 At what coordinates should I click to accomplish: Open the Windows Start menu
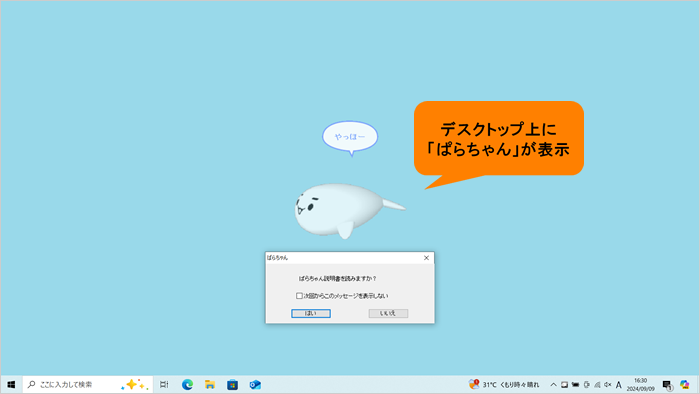coord(11,384)
